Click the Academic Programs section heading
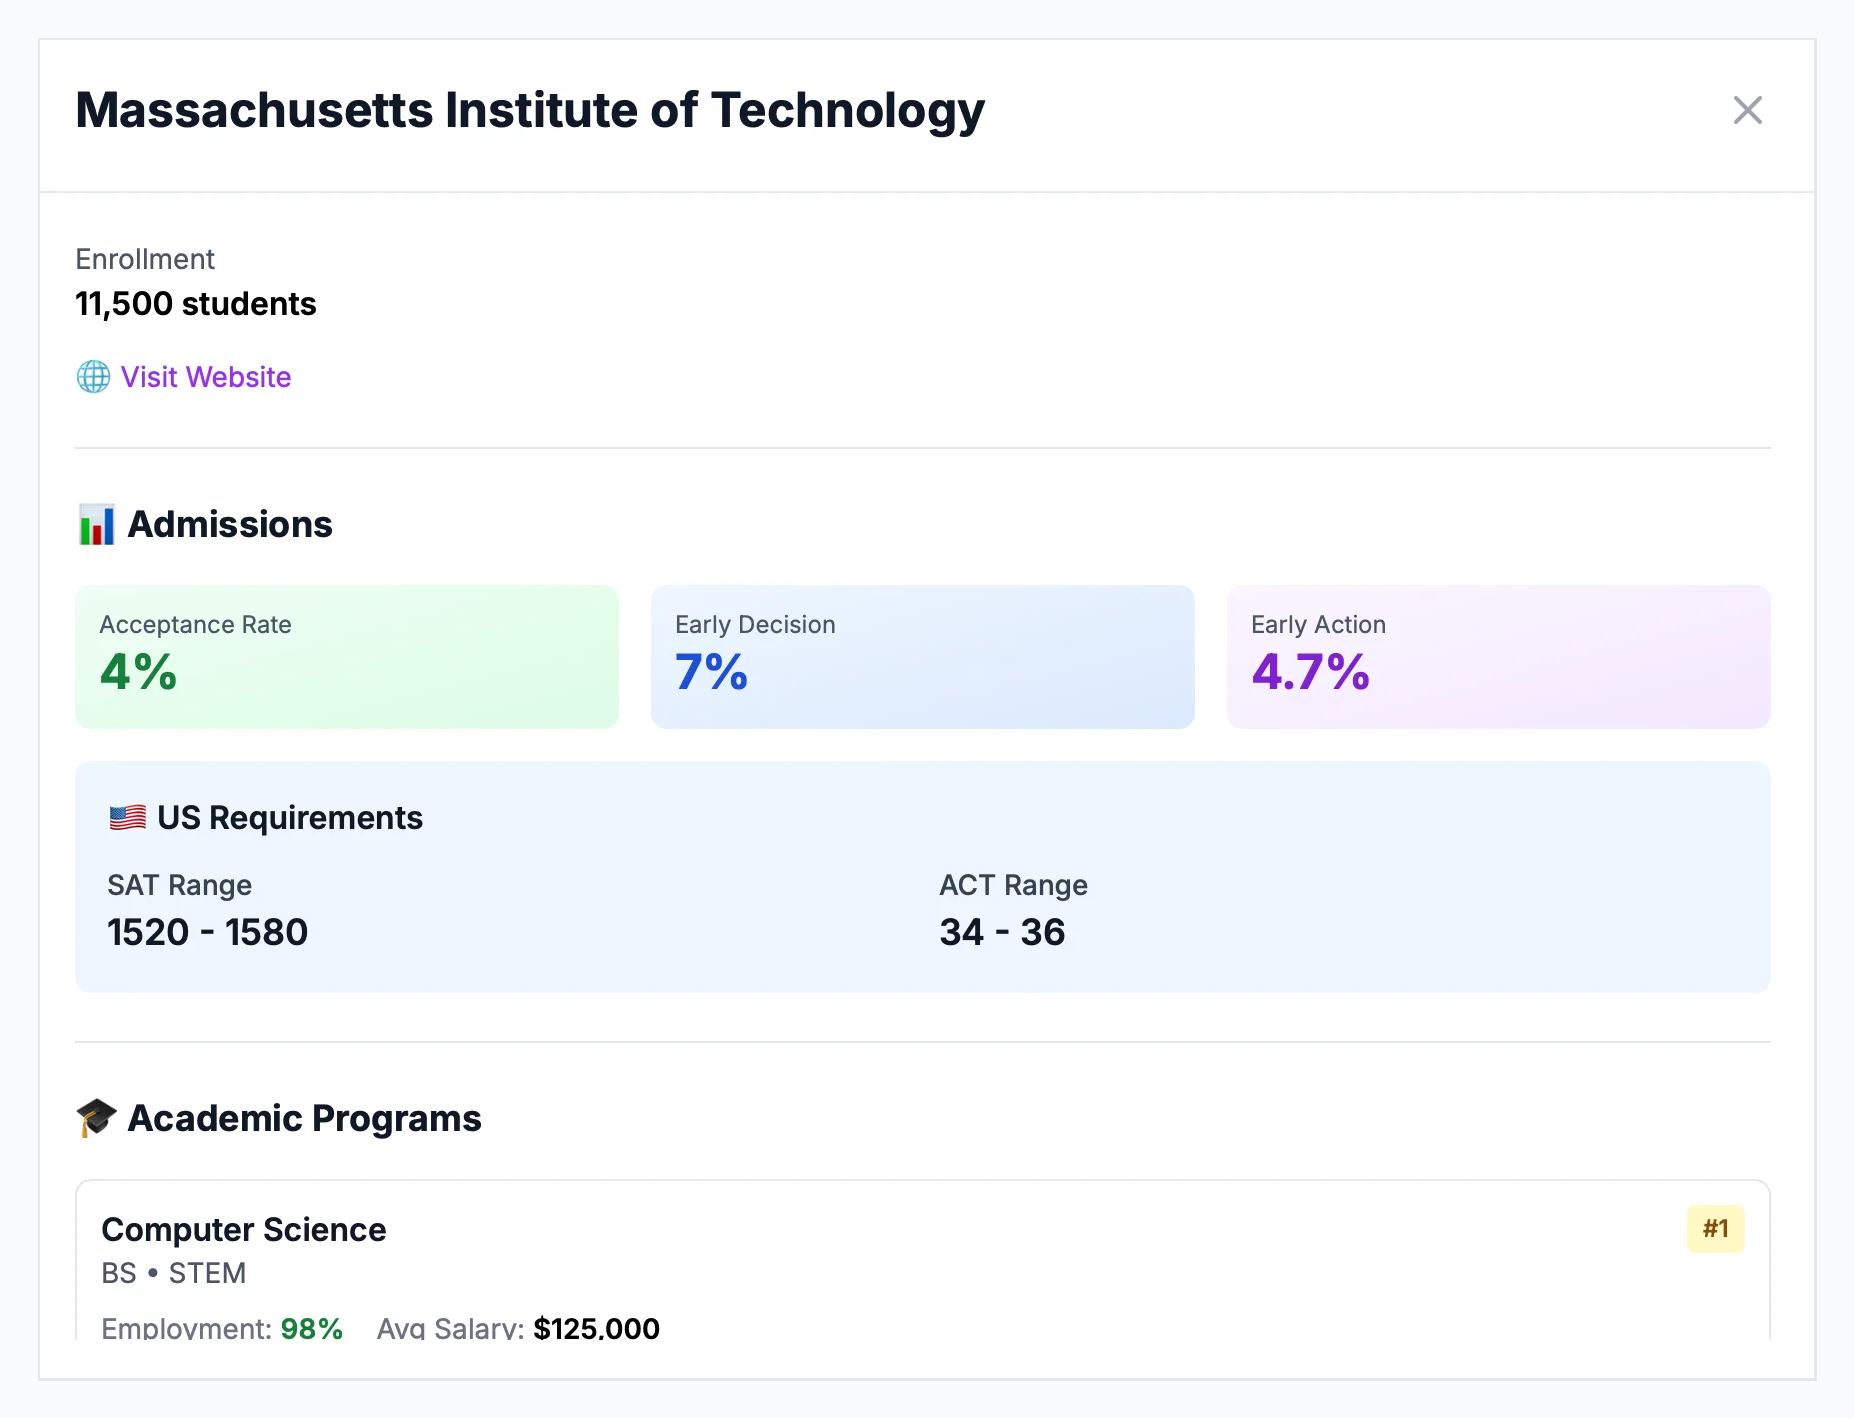1854x1418 pixels. [304, 1118]
